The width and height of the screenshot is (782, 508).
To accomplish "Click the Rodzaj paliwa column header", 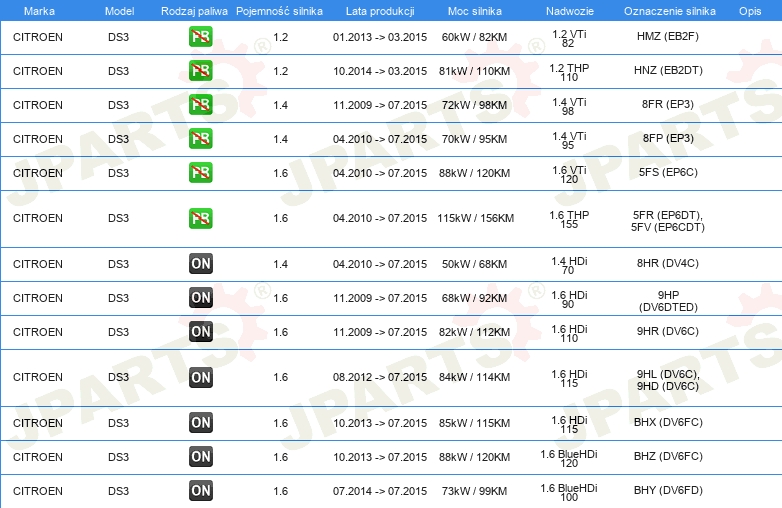I will click(x=194, y=11).
